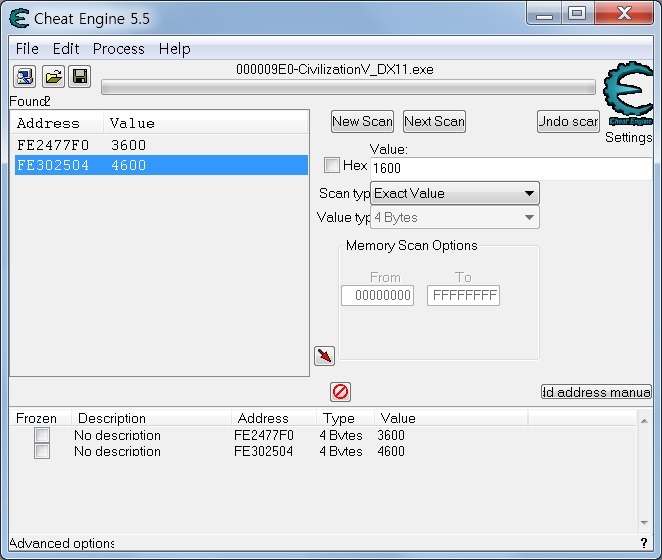Click the Cheat Engine title bar icon

[19, 19]
